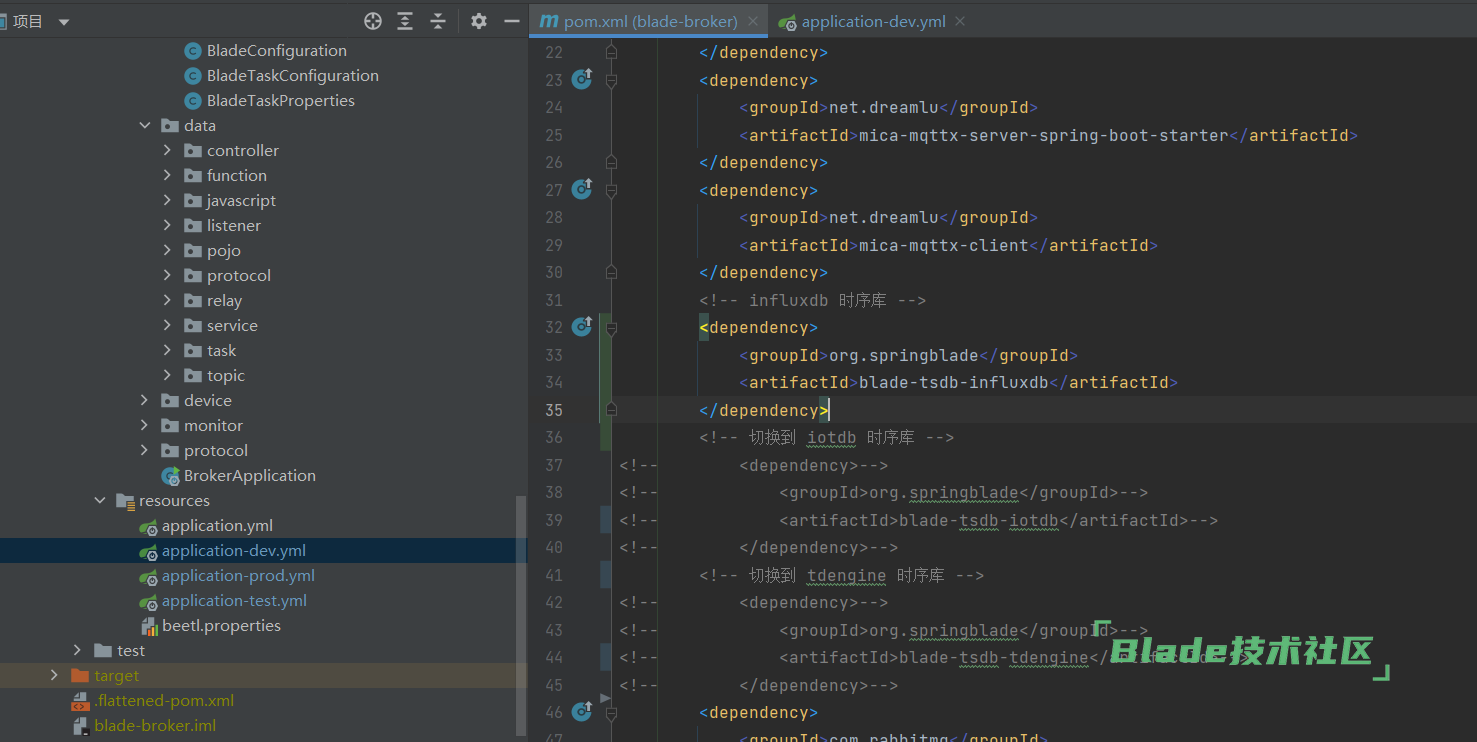1477x742 pixels.
Task: Select application-test.yml file
Action: (234, 601)
